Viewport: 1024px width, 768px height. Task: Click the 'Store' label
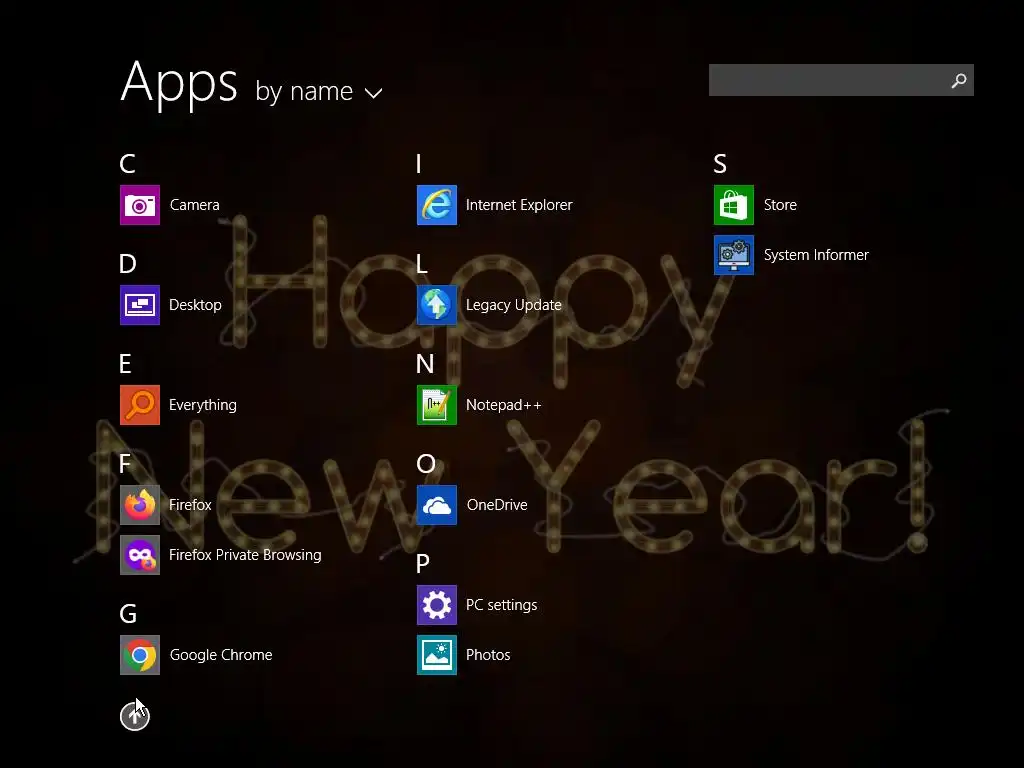pos(780,205)
